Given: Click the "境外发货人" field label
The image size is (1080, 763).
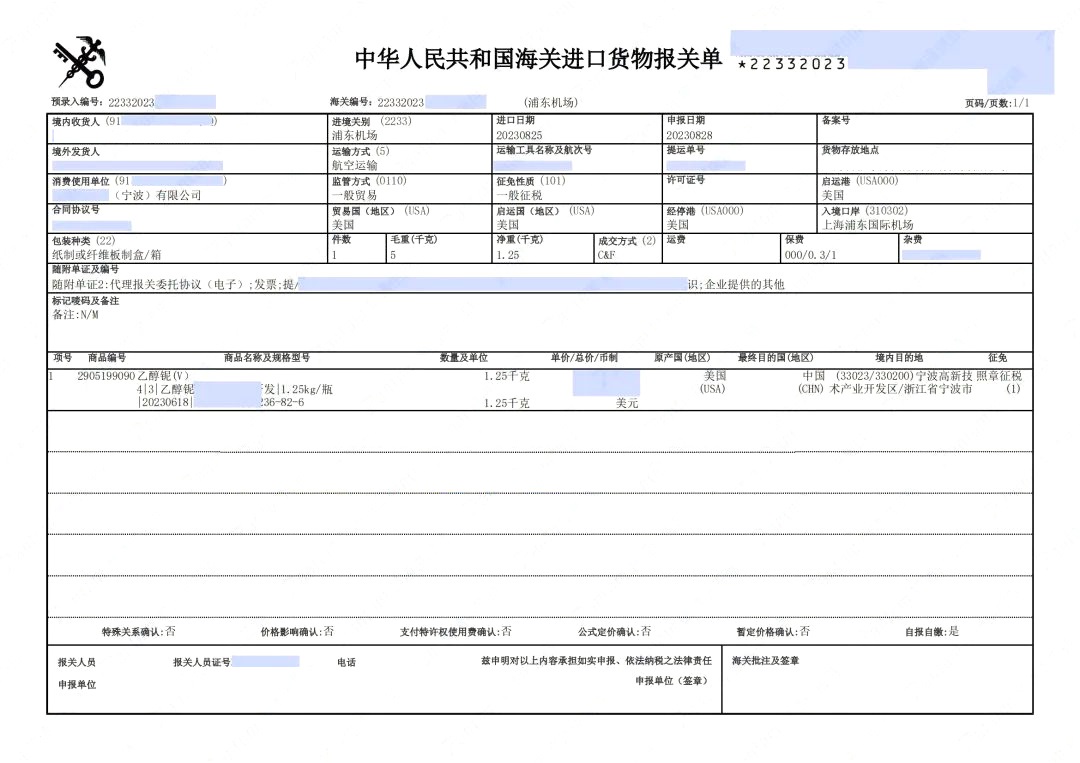Looking at the screenshot, I should point(76,151).
